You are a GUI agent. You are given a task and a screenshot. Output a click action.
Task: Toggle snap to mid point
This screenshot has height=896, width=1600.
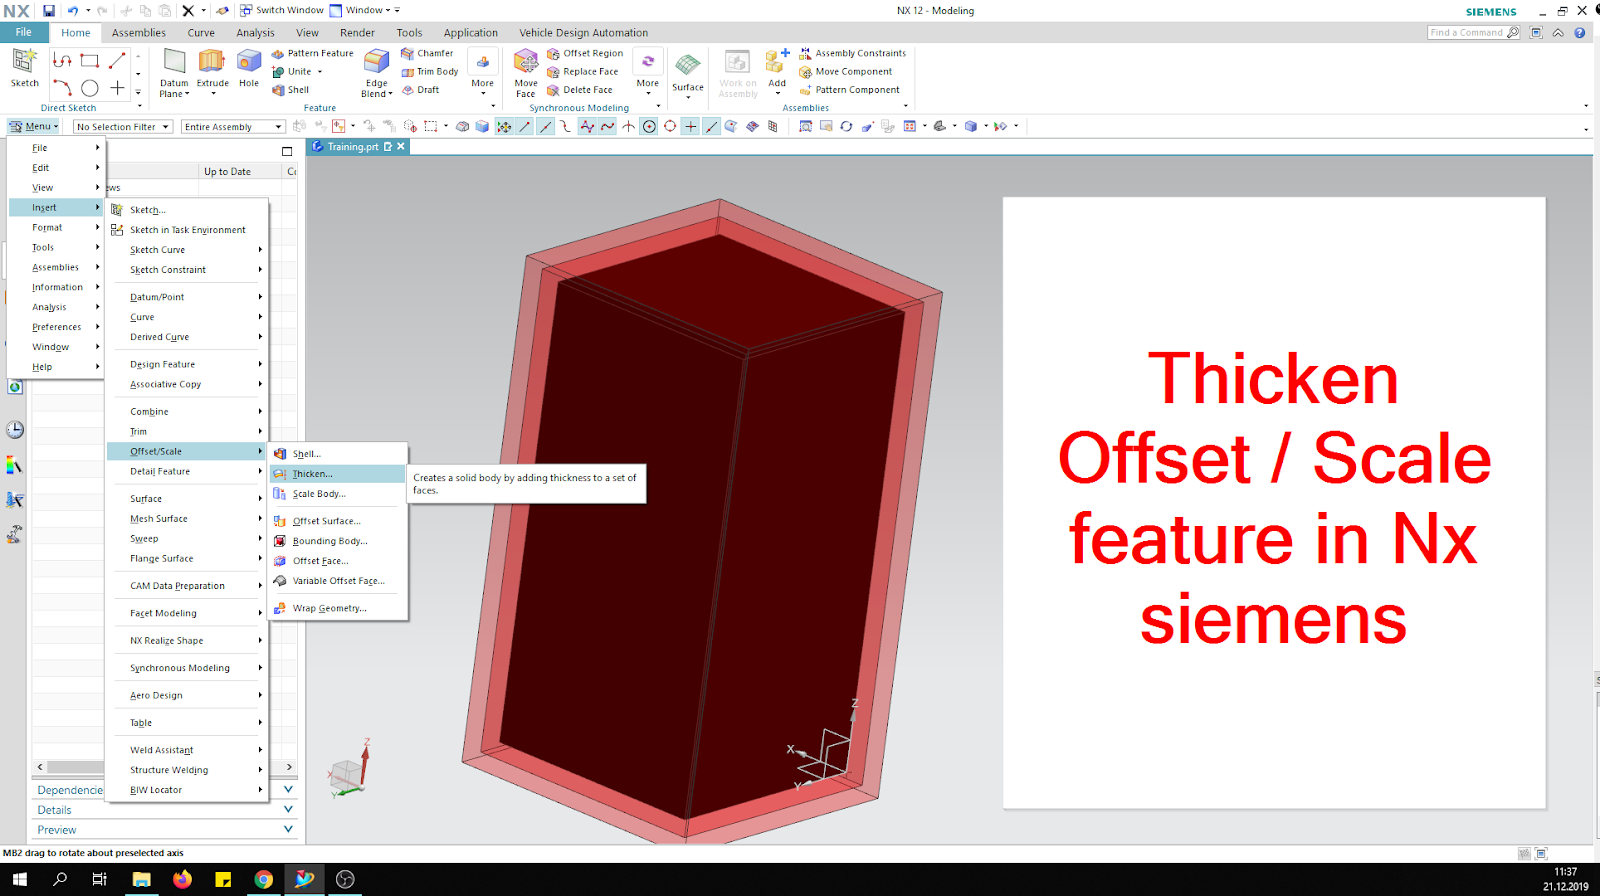point(545,127)
